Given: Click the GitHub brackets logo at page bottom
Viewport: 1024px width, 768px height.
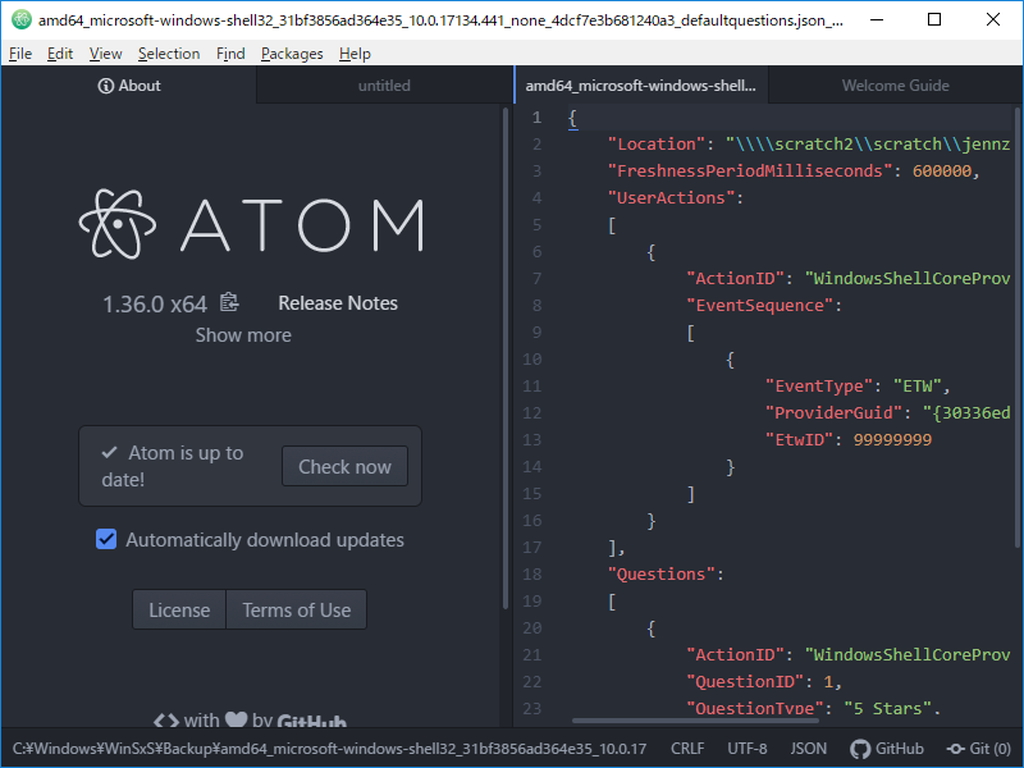Looking at the screenshot, I should [165, 720].
